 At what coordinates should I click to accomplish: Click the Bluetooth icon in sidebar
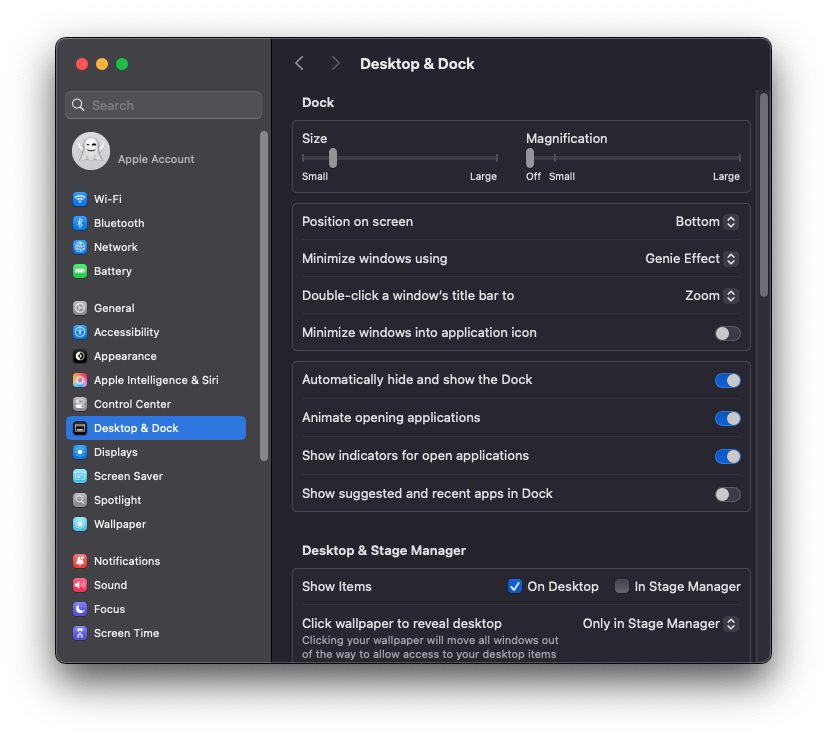(80, 223)
